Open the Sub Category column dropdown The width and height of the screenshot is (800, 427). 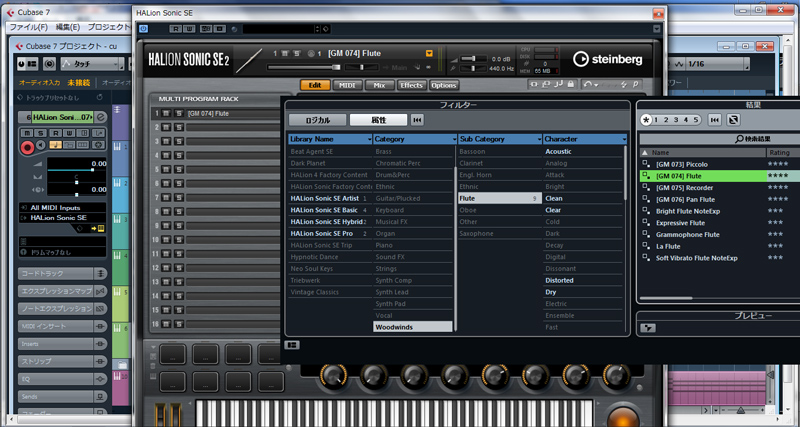[x=539, y=139]
